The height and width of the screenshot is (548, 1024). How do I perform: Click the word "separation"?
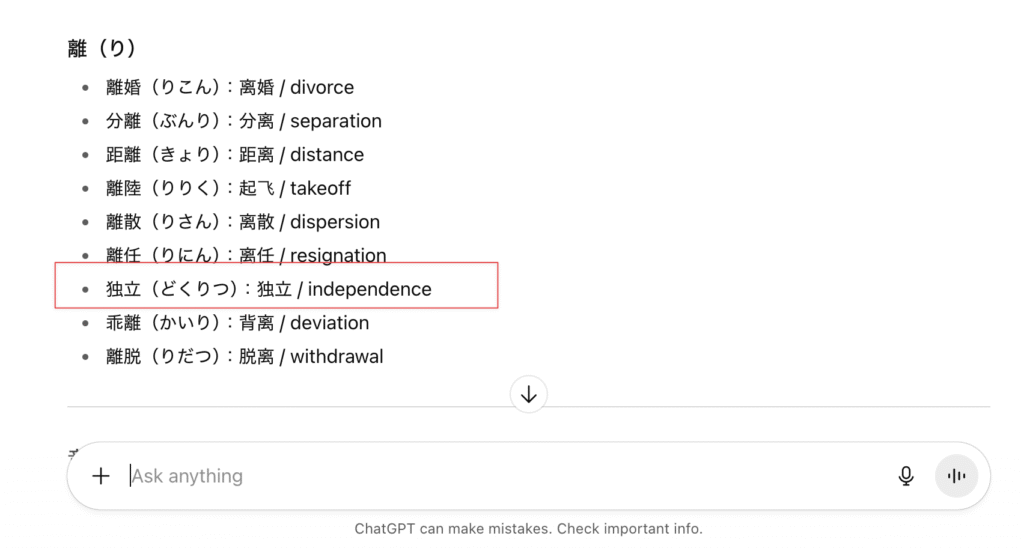click(336, 121)
